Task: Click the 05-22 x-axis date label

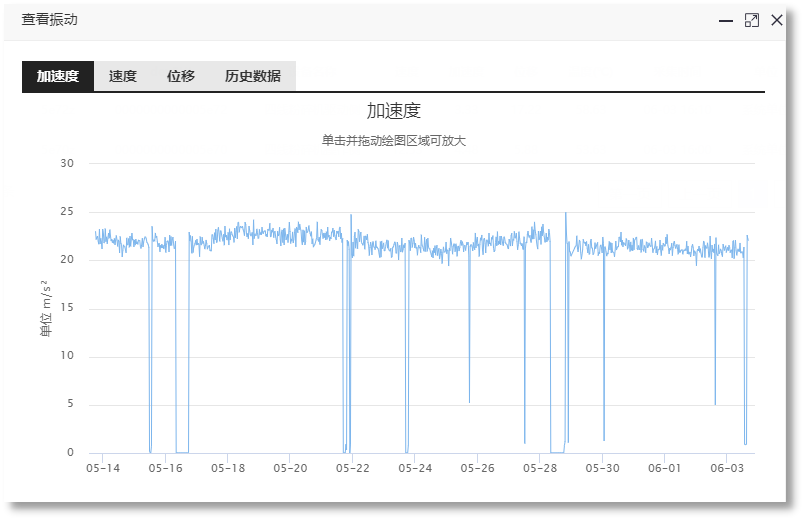Action: [x=352, y=468]
